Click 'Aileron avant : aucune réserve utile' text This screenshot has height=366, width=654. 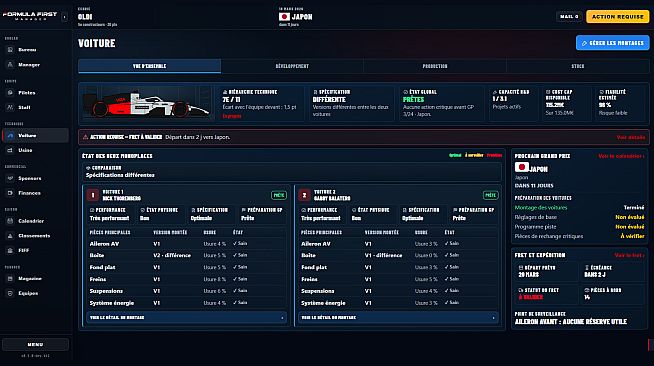571,321
